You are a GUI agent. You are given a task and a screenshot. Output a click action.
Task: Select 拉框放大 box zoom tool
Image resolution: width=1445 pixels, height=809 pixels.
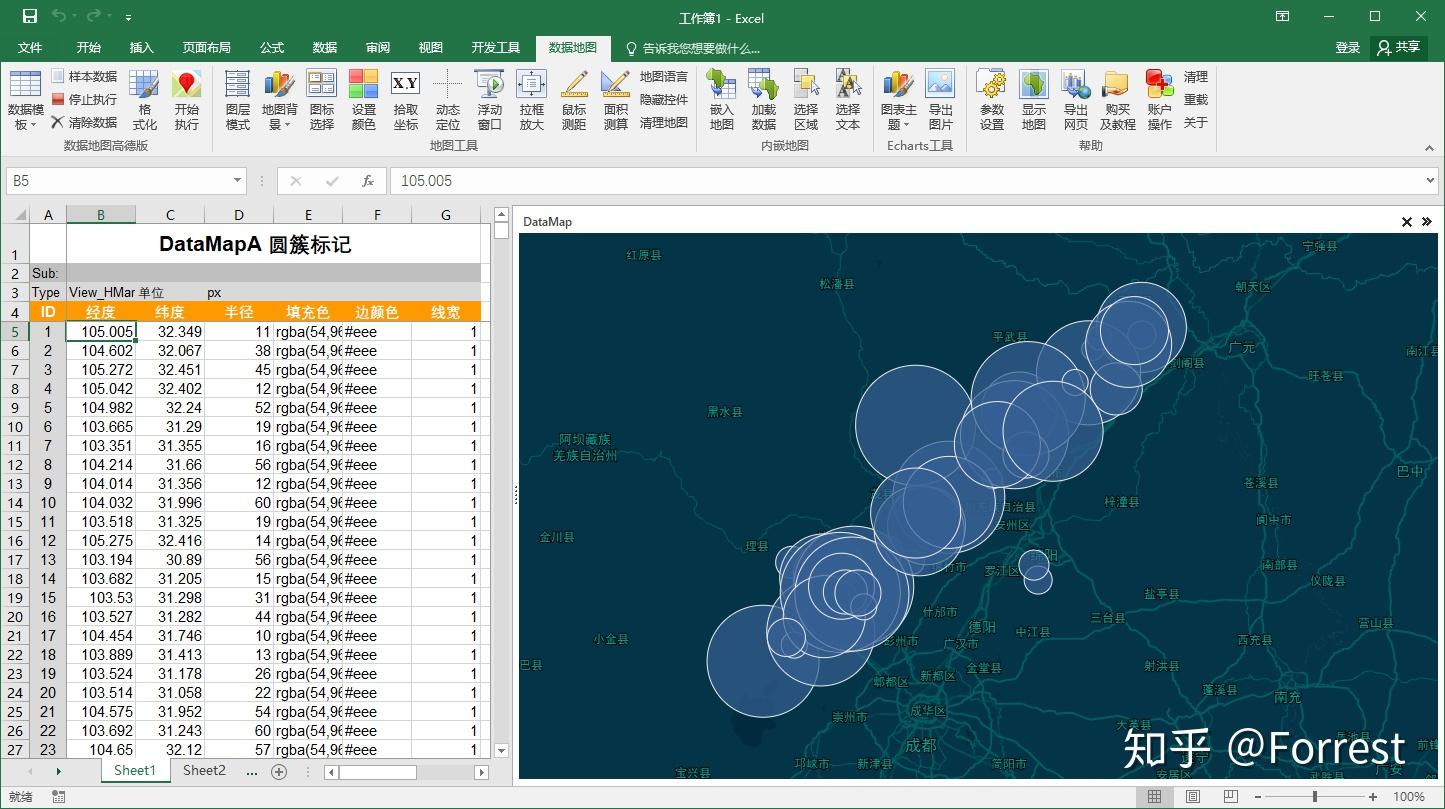pos(532,100)
